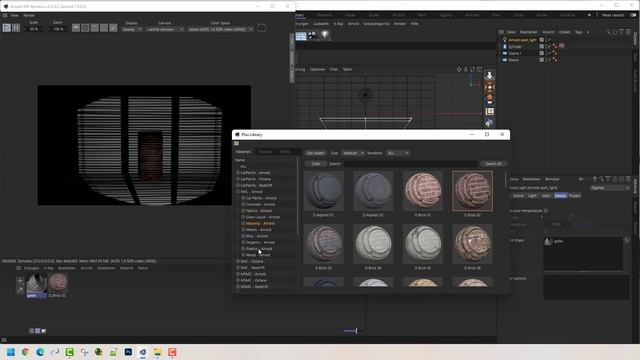
Task: Click the Zoom percentage field in the IPR window
Action: click(x=58, y=29)
